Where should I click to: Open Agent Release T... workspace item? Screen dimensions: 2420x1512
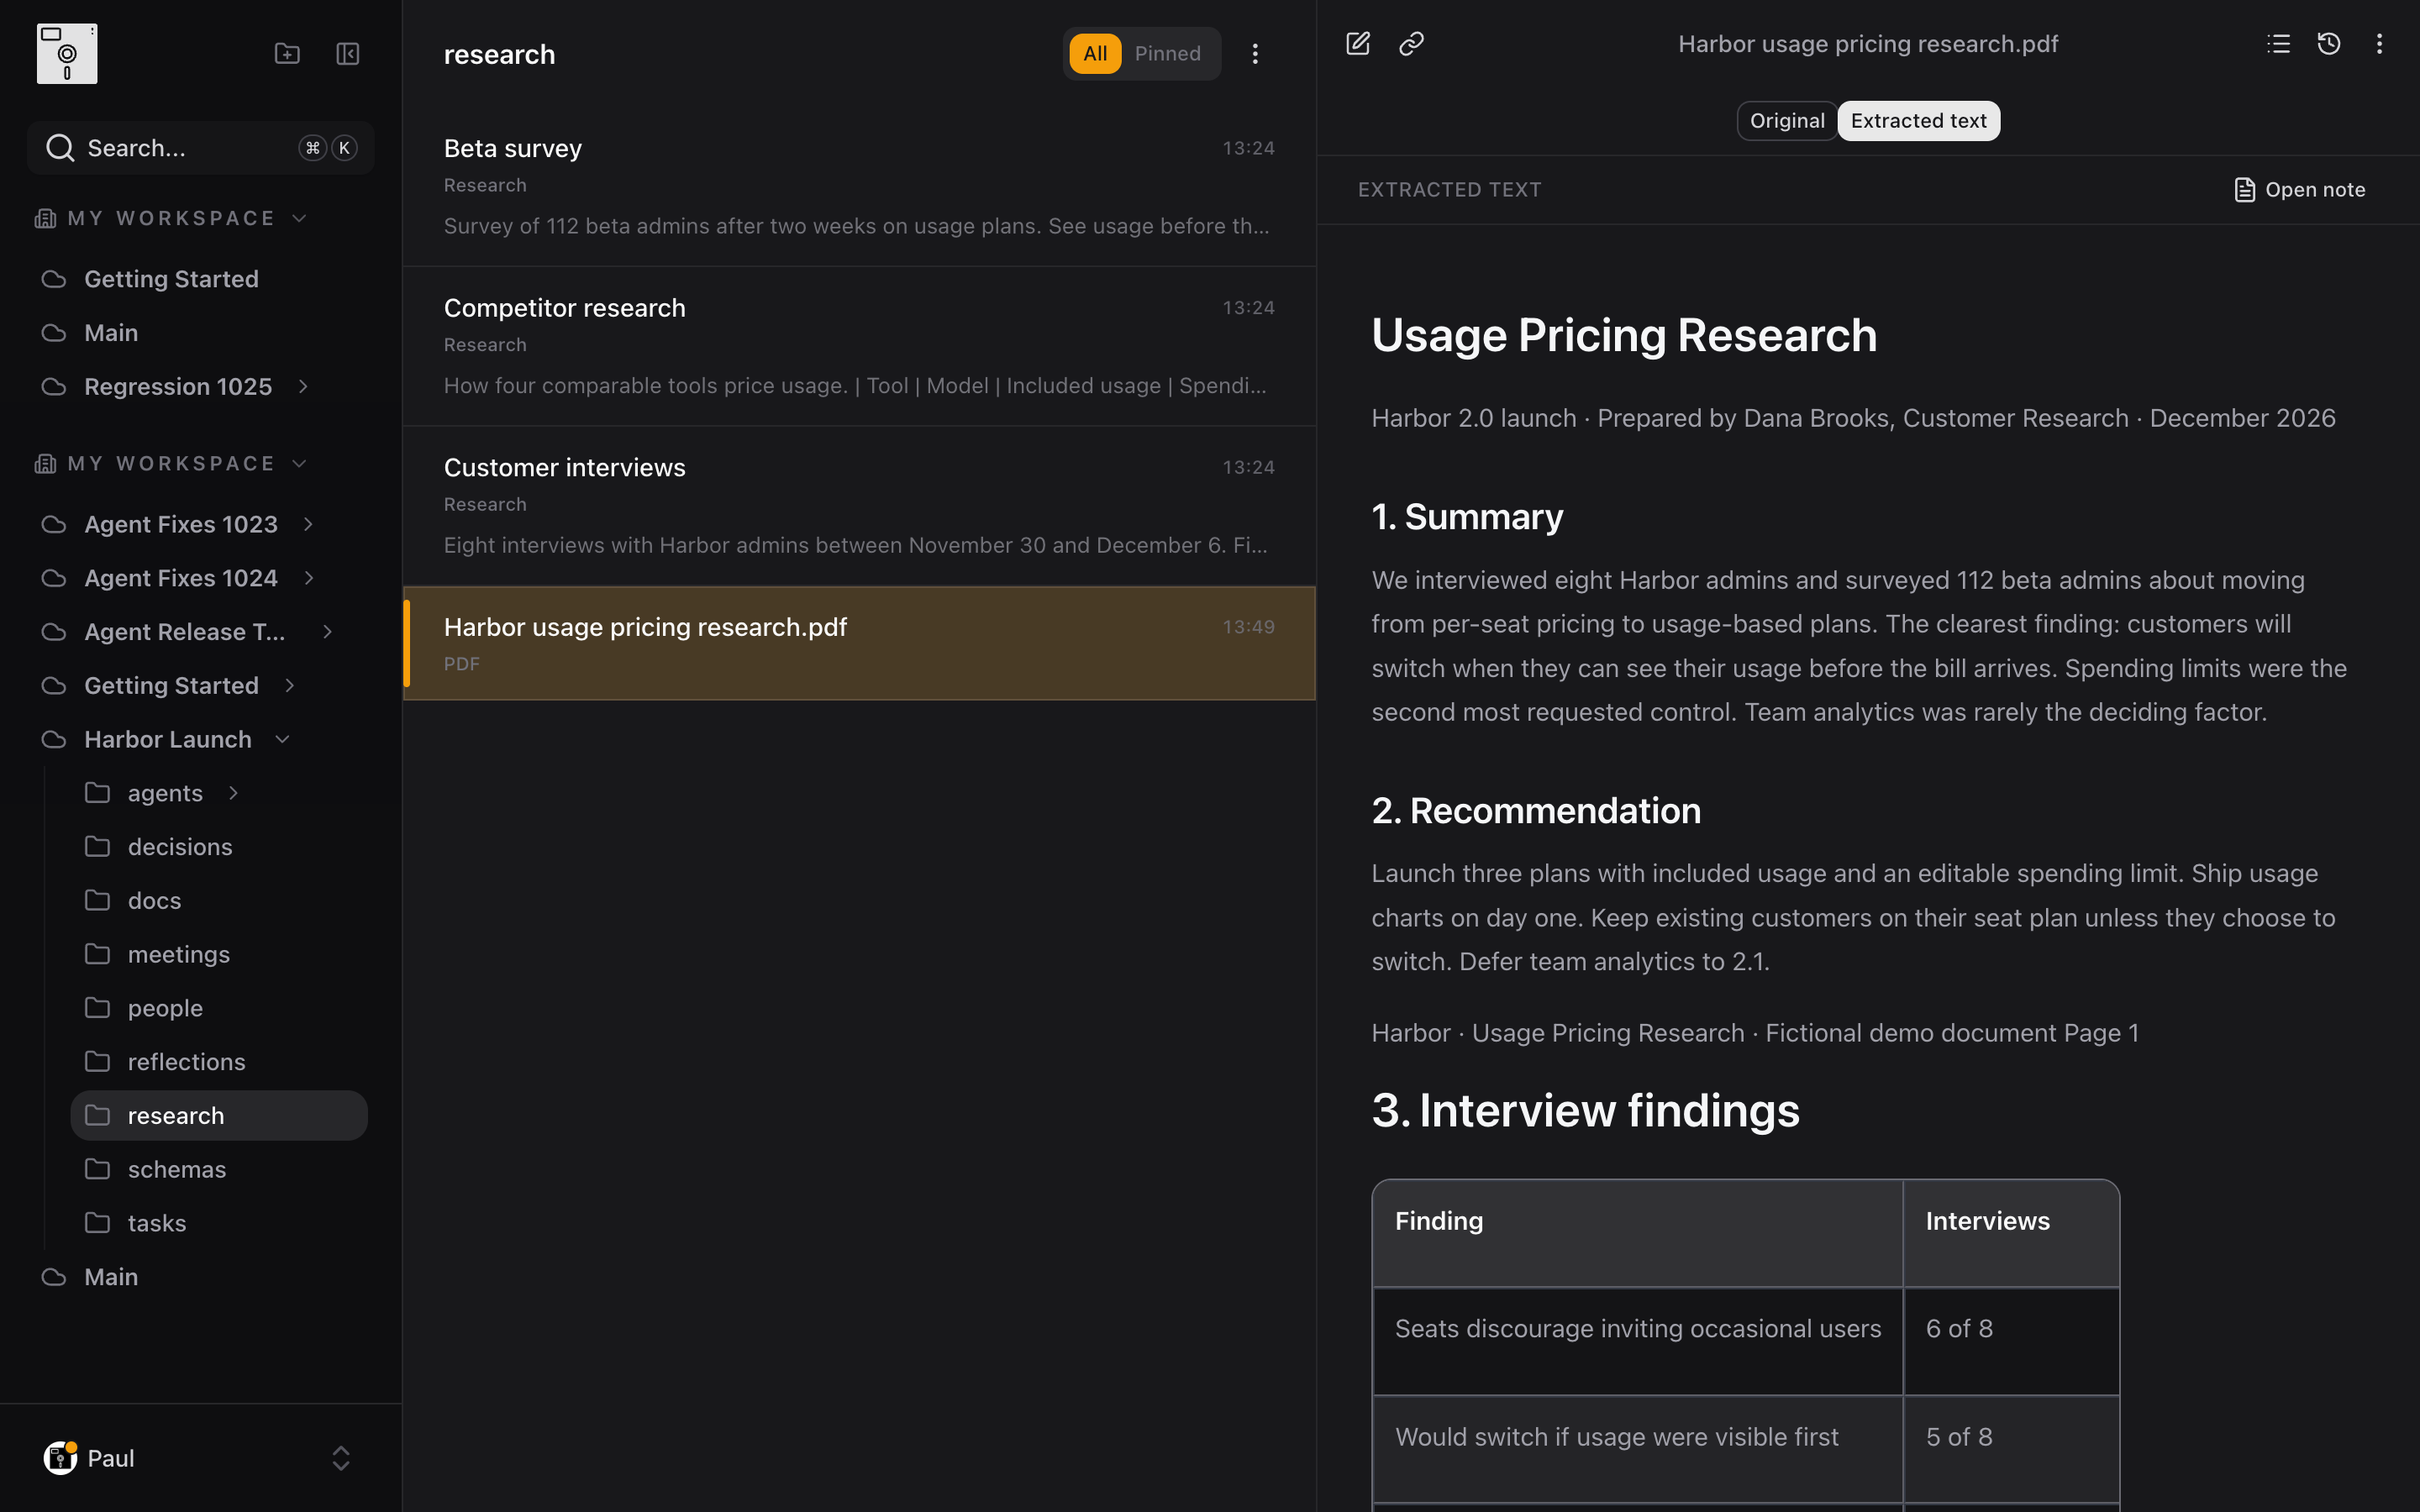[185, 632]
